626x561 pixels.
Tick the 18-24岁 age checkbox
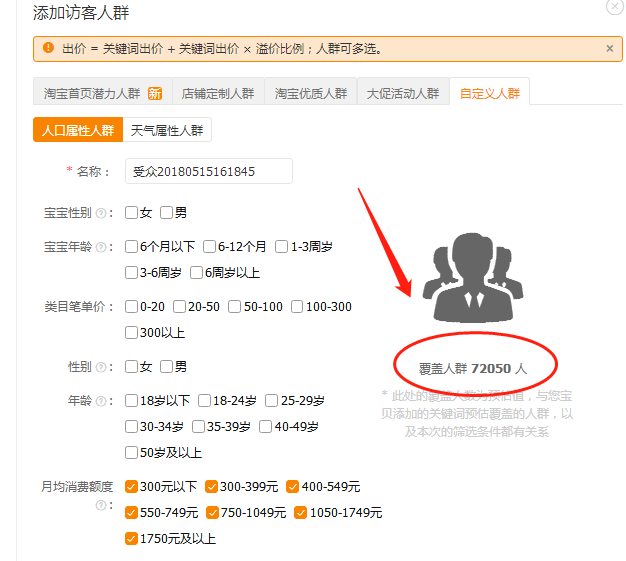pyautogui.click(x=204, y=401)
